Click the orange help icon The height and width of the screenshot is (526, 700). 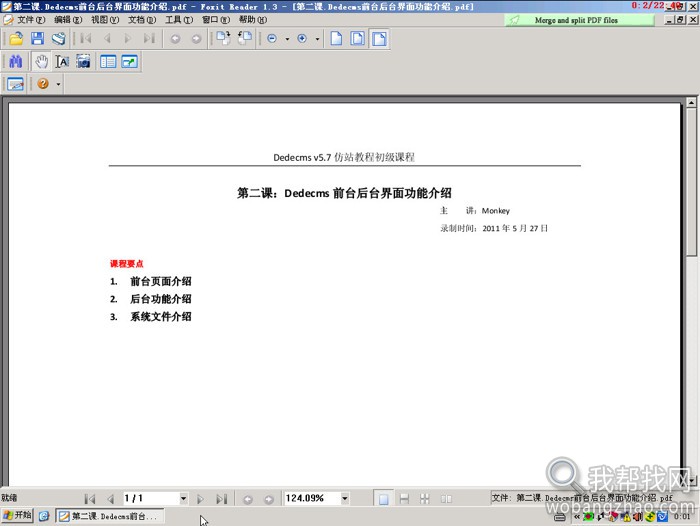click(43, 83)
